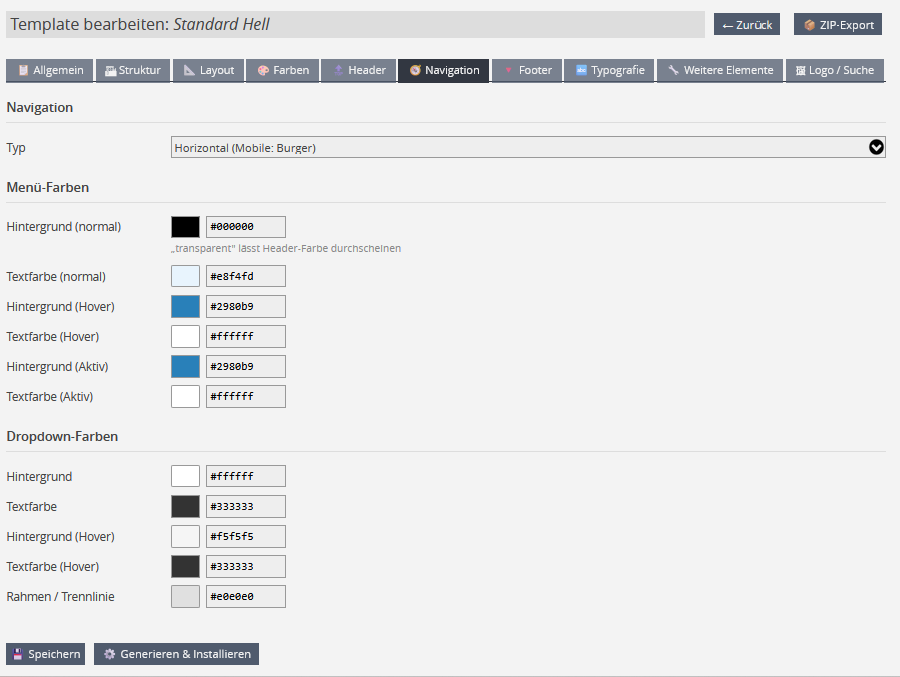Edit the Hintergrund (normal) hex field #000000
The height and width of the screenshot is (677, 900).
[x=246, y=227]
